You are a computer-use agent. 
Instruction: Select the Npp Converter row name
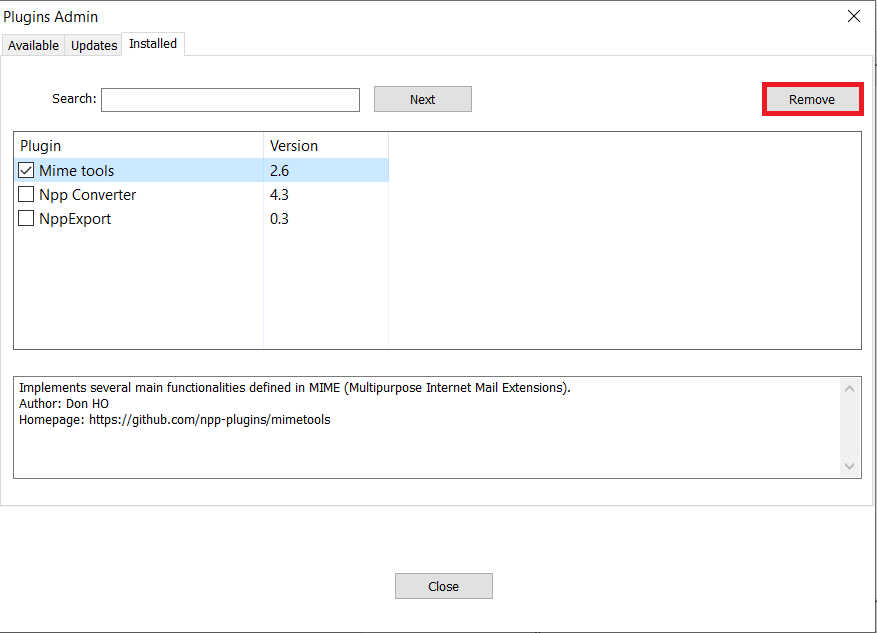(88, 195)
